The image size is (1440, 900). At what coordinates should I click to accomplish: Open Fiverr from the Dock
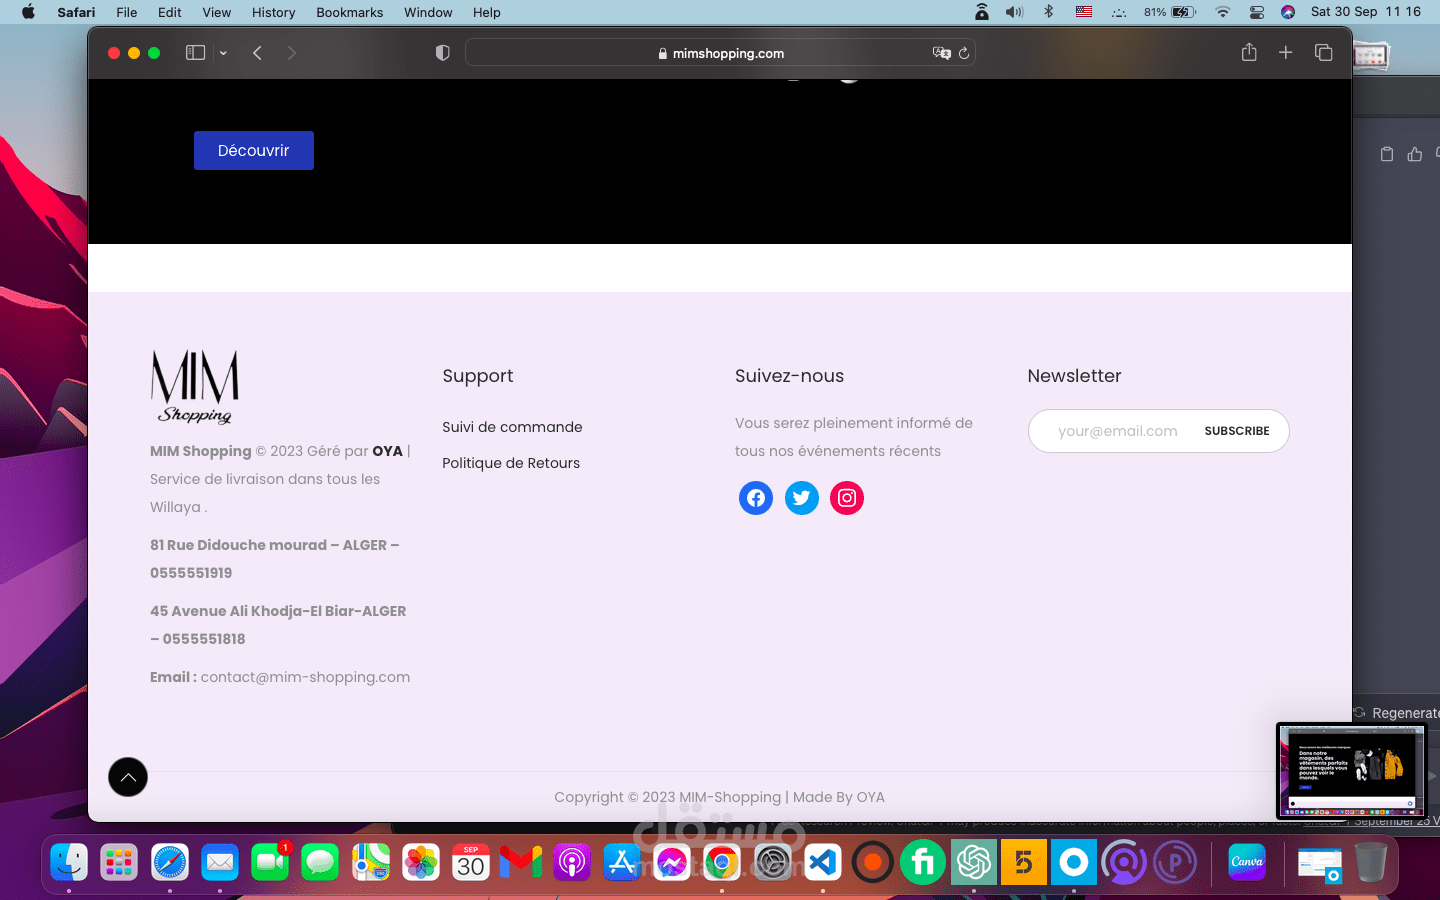pos(923,862)
